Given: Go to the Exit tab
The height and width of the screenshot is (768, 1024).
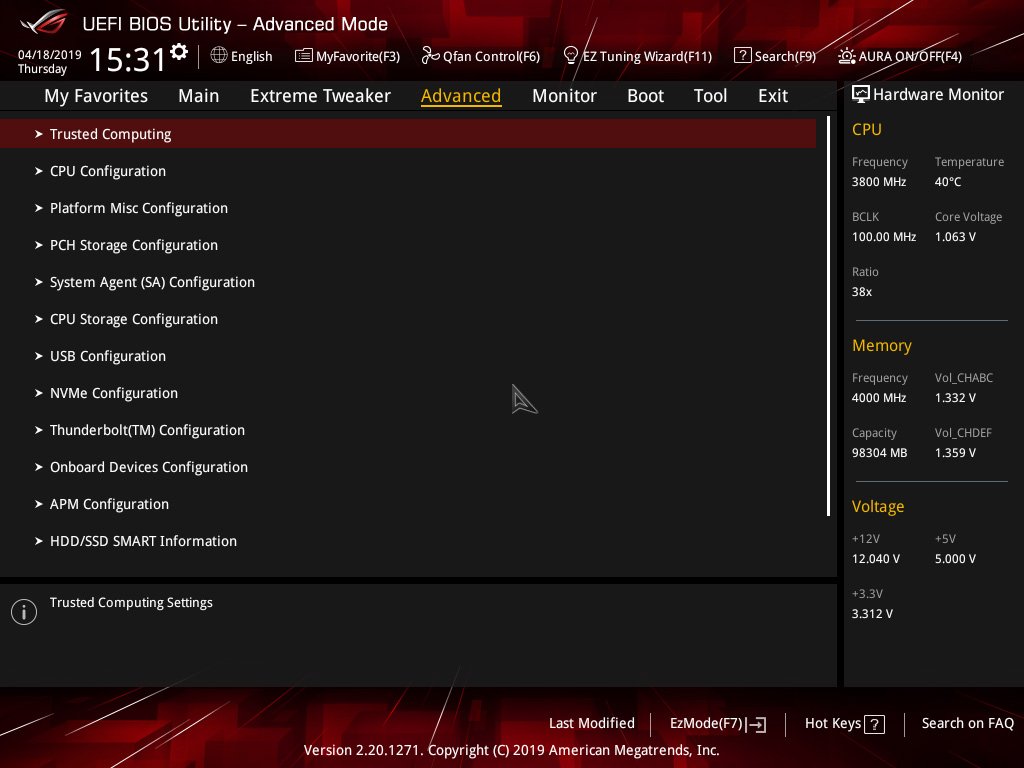Looking at the screenshot, I should pos(773,96).
